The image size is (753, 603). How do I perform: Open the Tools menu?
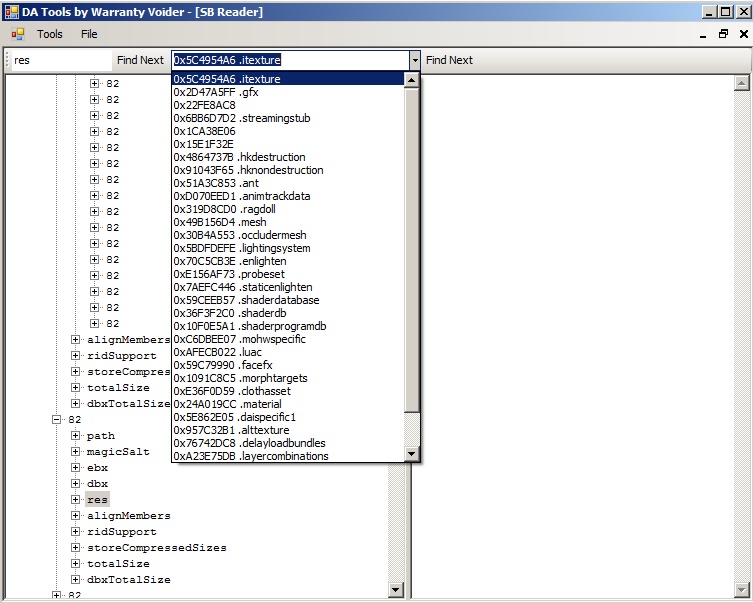(50, 34)
